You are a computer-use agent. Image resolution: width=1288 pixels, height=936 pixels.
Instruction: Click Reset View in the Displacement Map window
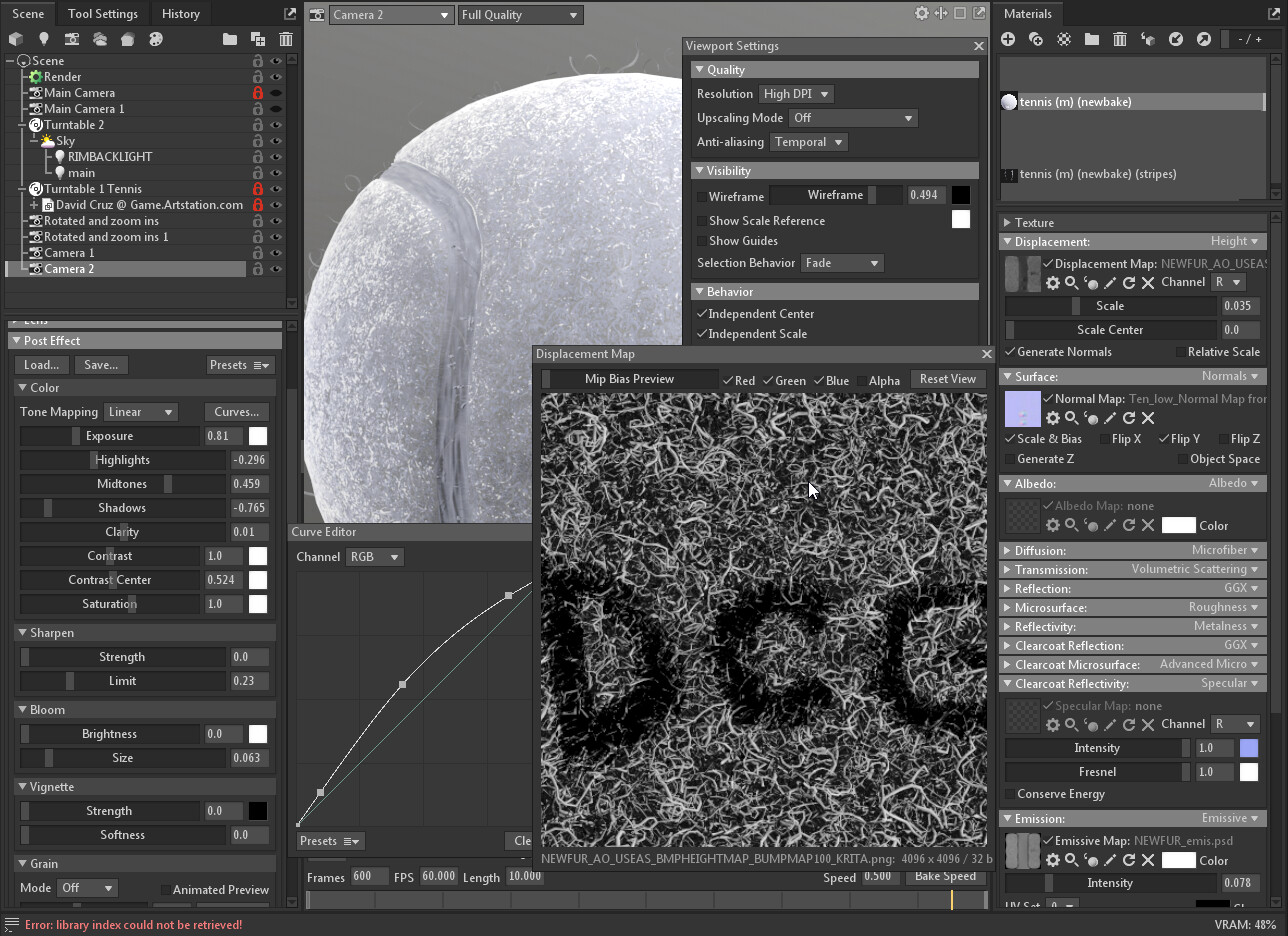pos(947,379)
